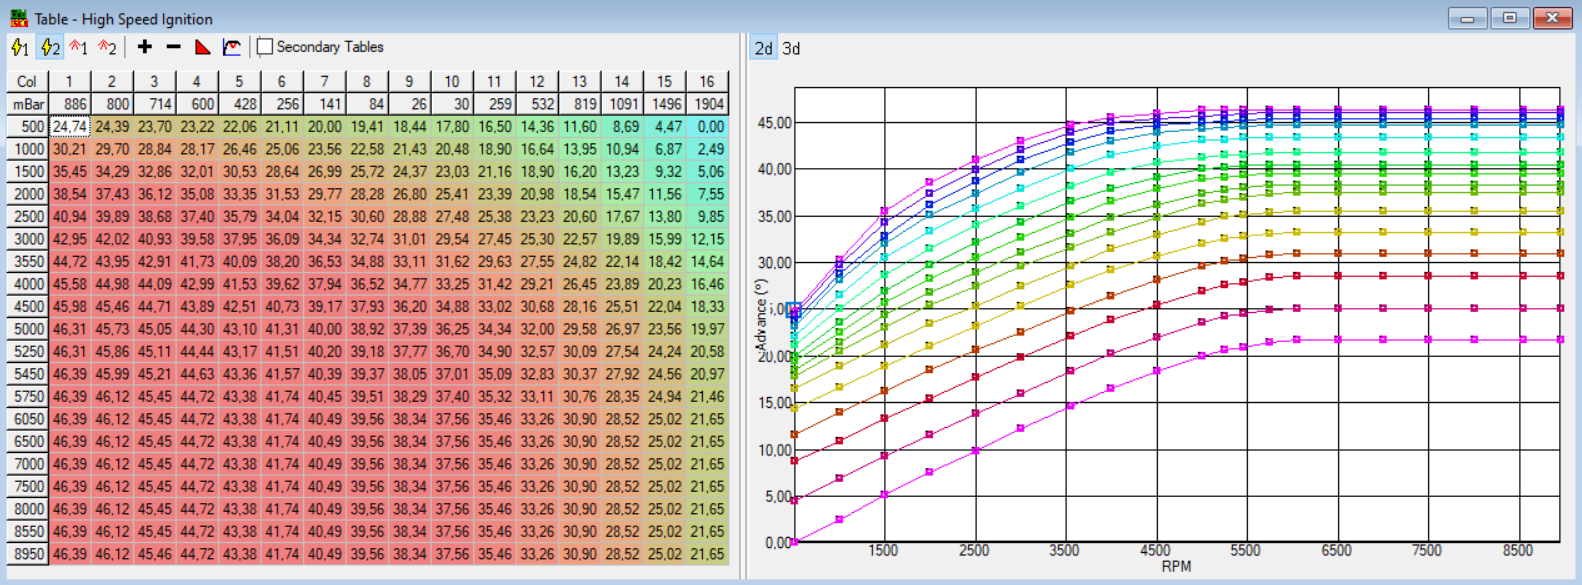Screen dimensions: 1582x585
Task: Click the cell with value 23,03
Action: (x=452, y=172)
